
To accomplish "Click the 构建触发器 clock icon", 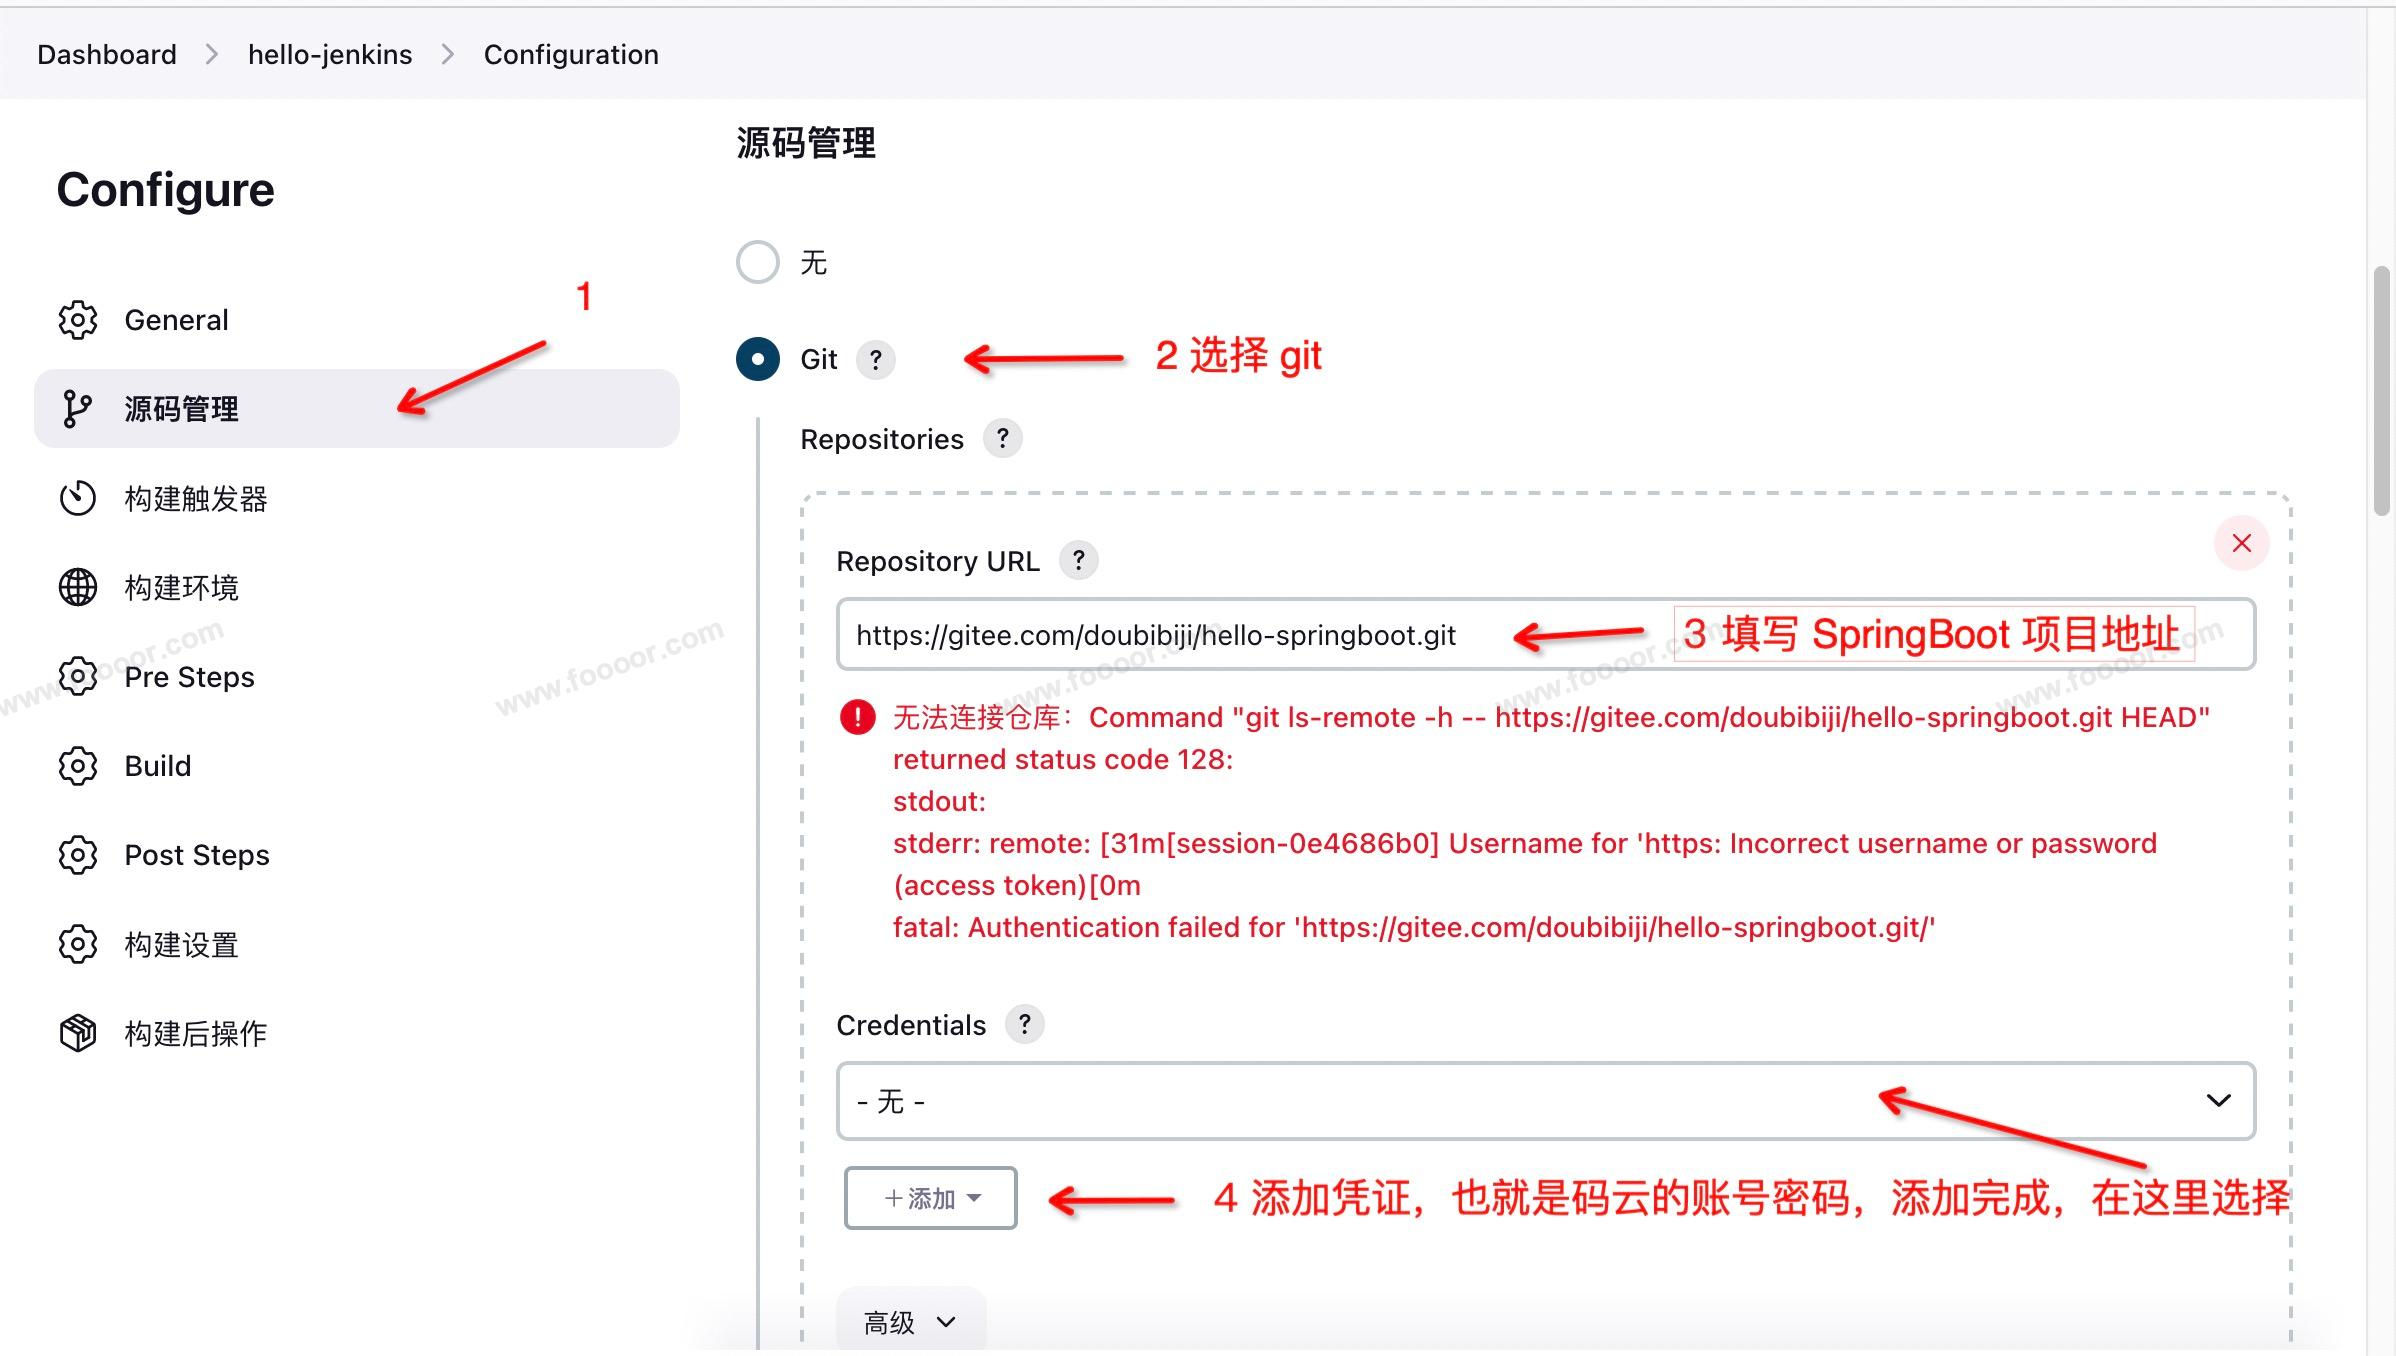I will (x=78, y=498).
